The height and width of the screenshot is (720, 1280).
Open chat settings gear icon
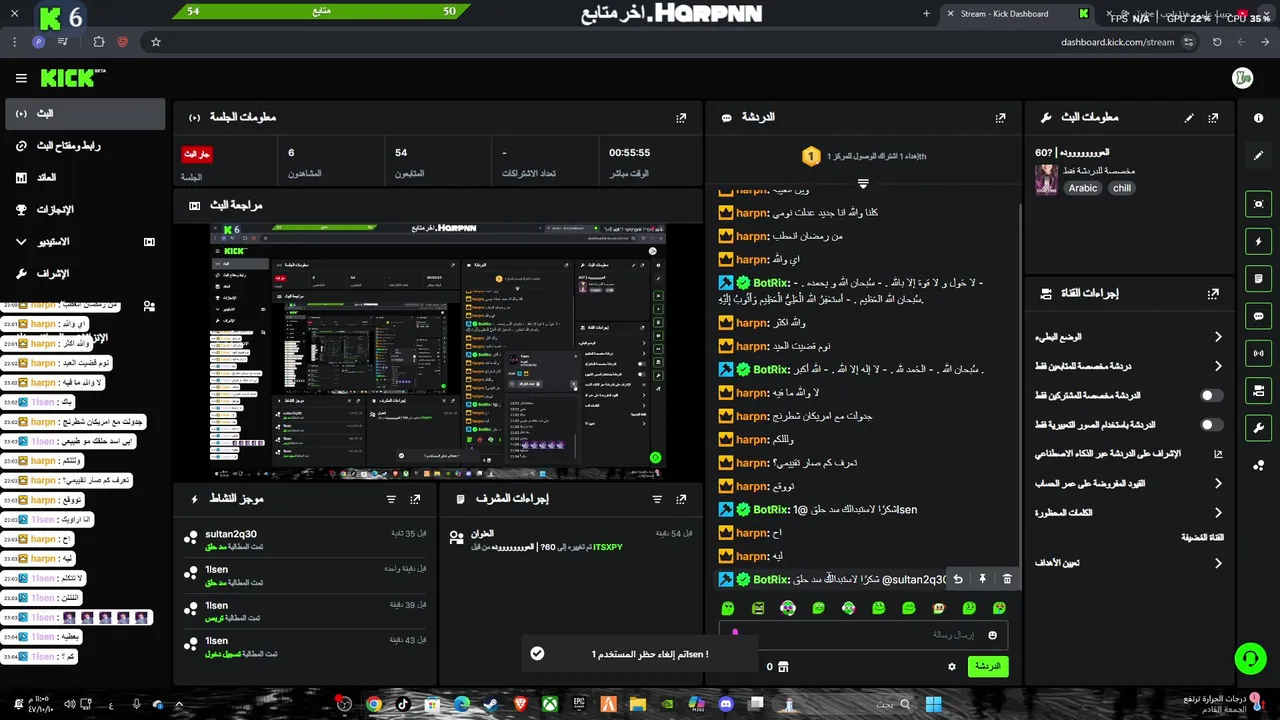click(952, 666)
